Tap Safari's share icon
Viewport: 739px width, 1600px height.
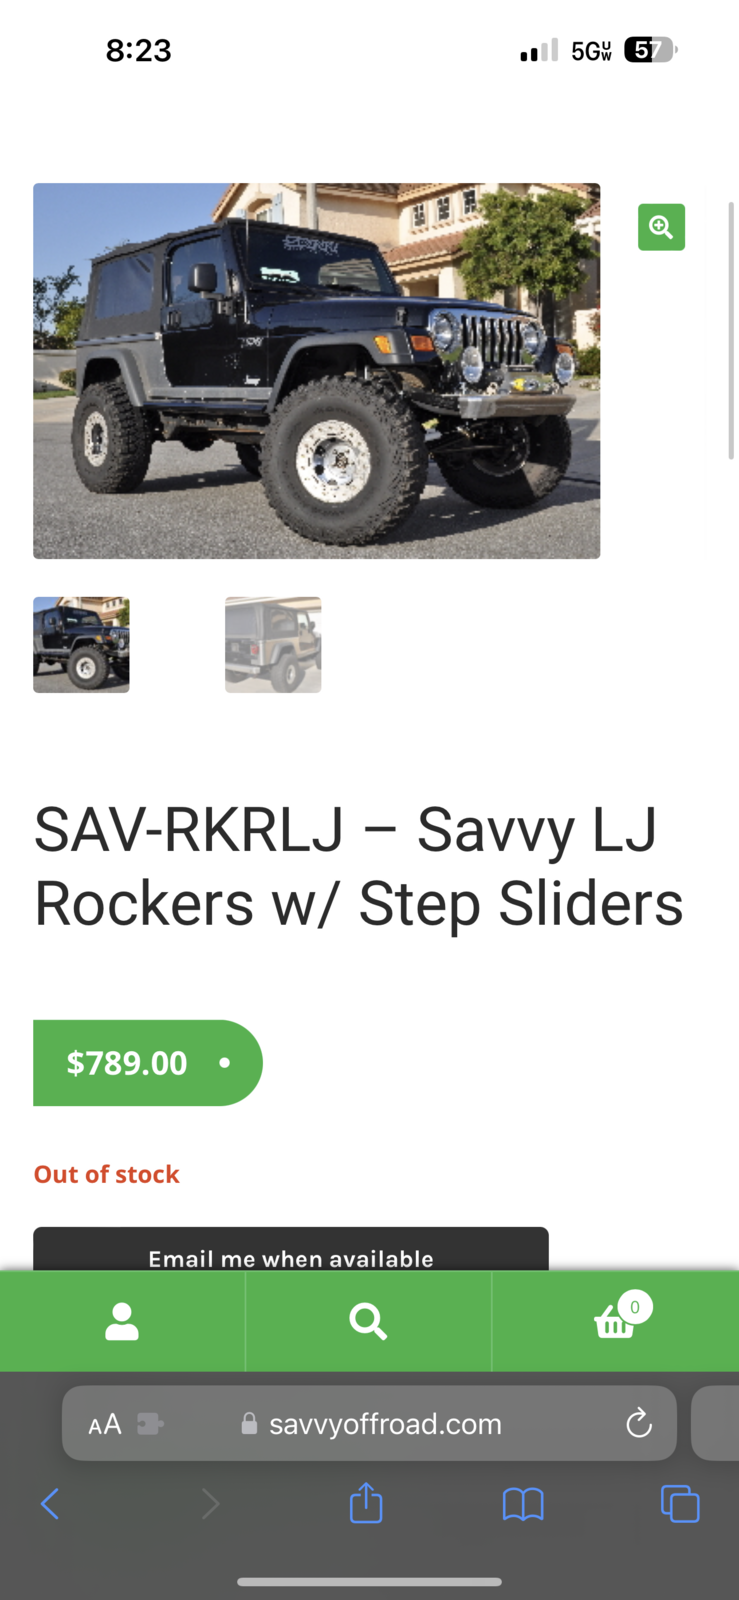(366, 1502)
